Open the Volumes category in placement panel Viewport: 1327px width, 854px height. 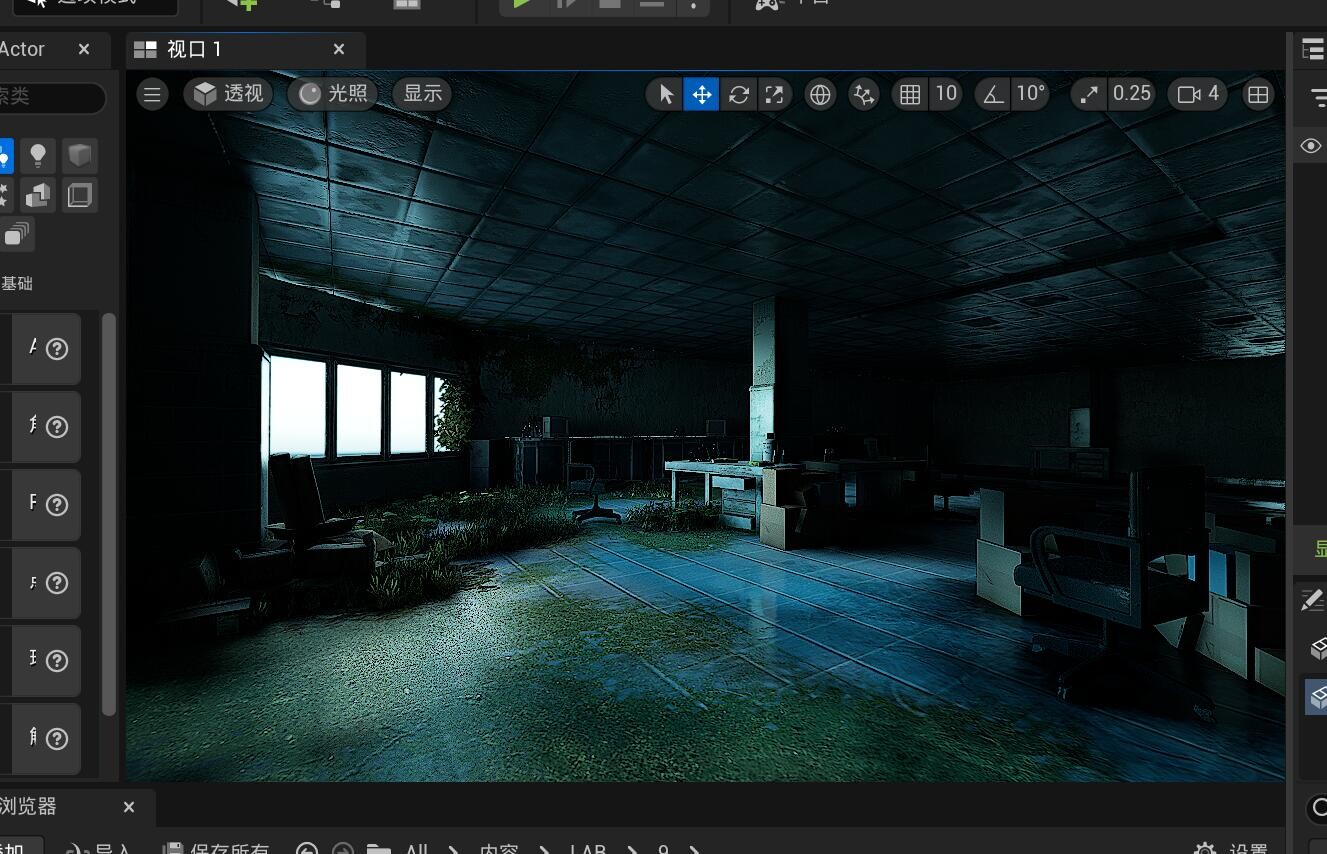[79, 194]
